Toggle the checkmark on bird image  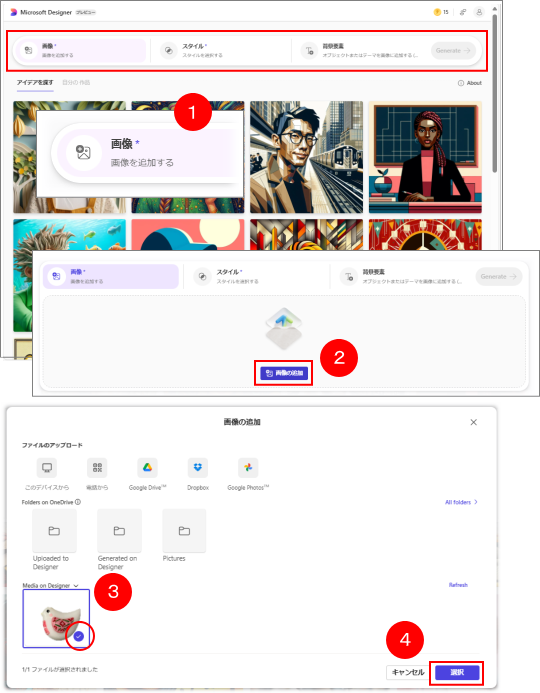click(x=79, y=636)
